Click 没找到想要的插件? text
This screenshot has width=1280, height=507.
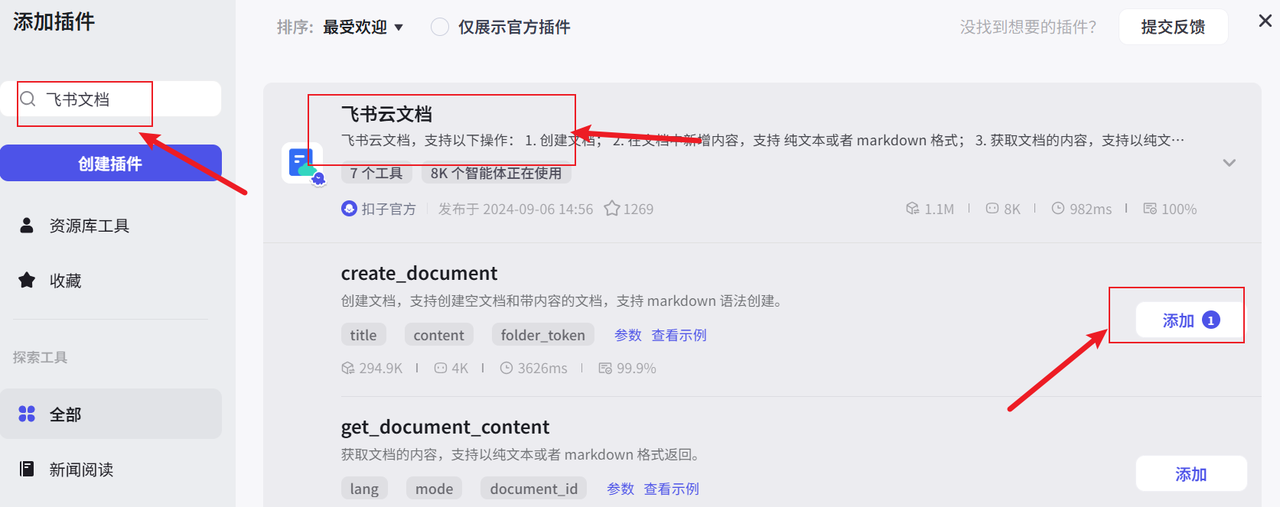point(1028,27)
